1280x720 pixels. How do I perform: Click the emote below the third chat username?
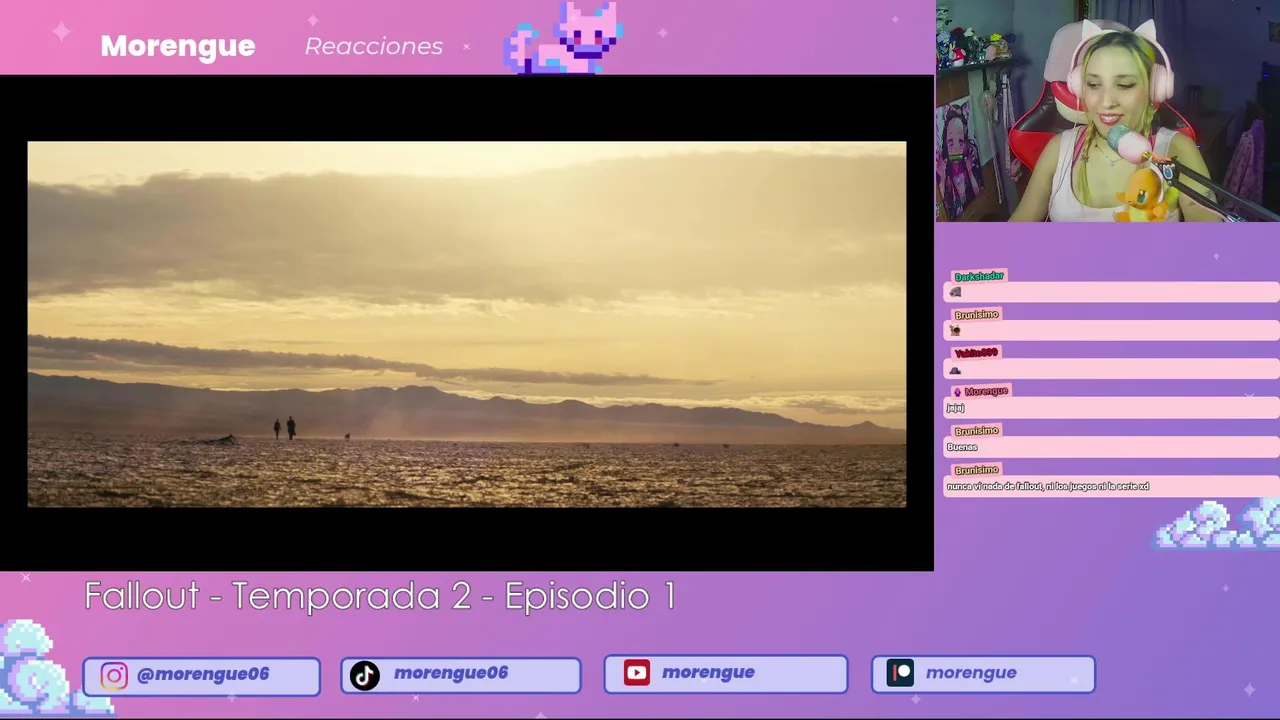(x=955, y=370)
